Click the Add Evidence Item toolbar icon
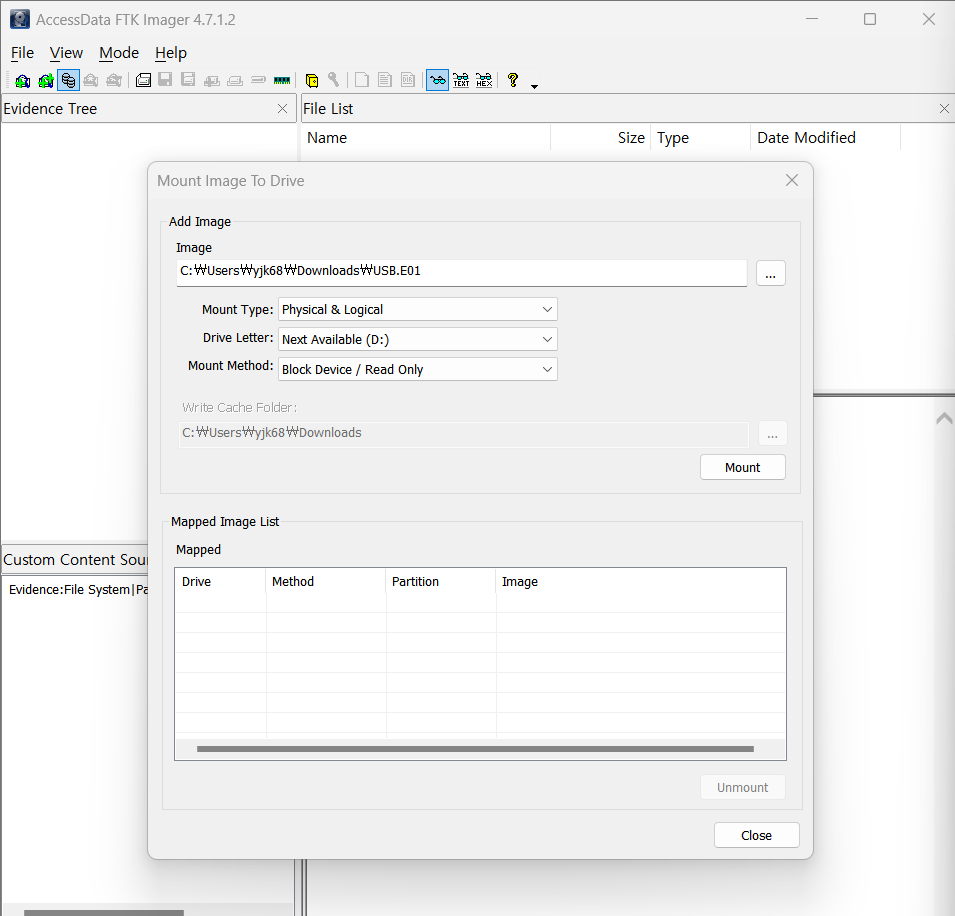 coord(23,80)
